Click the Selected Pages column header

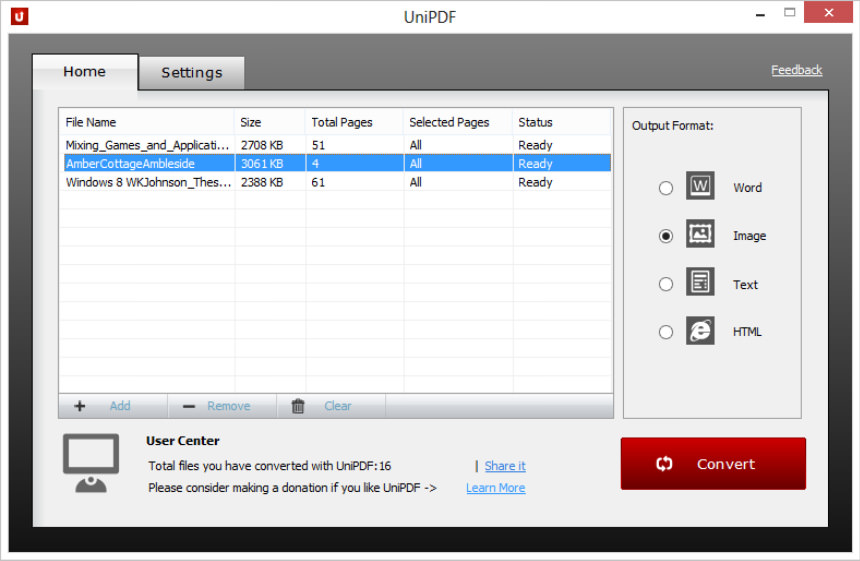(x=449, y=122)
